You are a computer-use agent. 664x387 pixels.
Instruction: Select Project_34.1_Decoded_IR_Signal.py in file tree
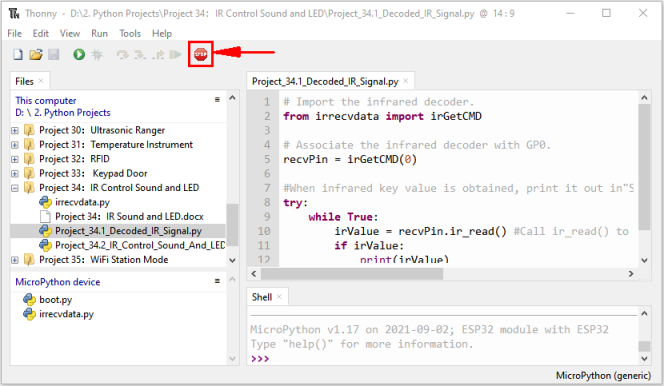point(128,231)
